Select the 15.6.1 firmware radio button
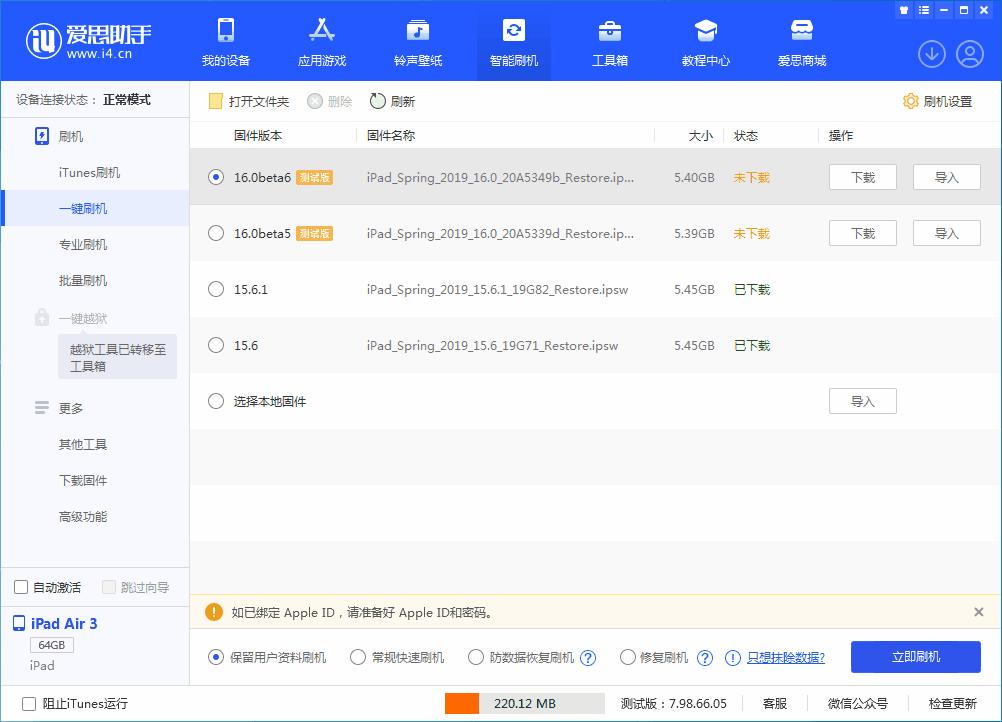This screenshot has width=1002, height=722. (x=215, y=289)
